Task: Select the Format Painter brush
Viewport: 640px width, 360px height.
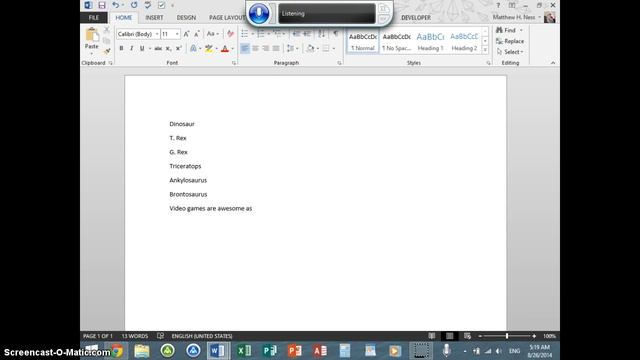Action: pos(107,51)
